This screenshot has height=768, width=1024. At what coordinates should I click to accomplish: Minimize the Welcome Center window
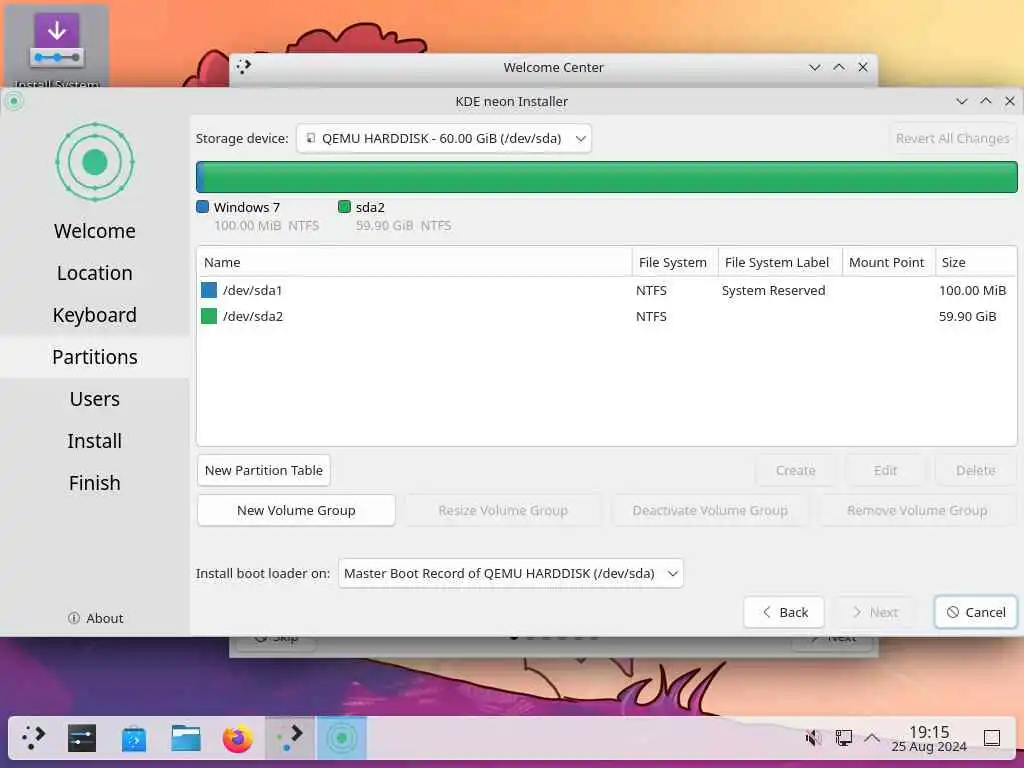coord(814,67)
